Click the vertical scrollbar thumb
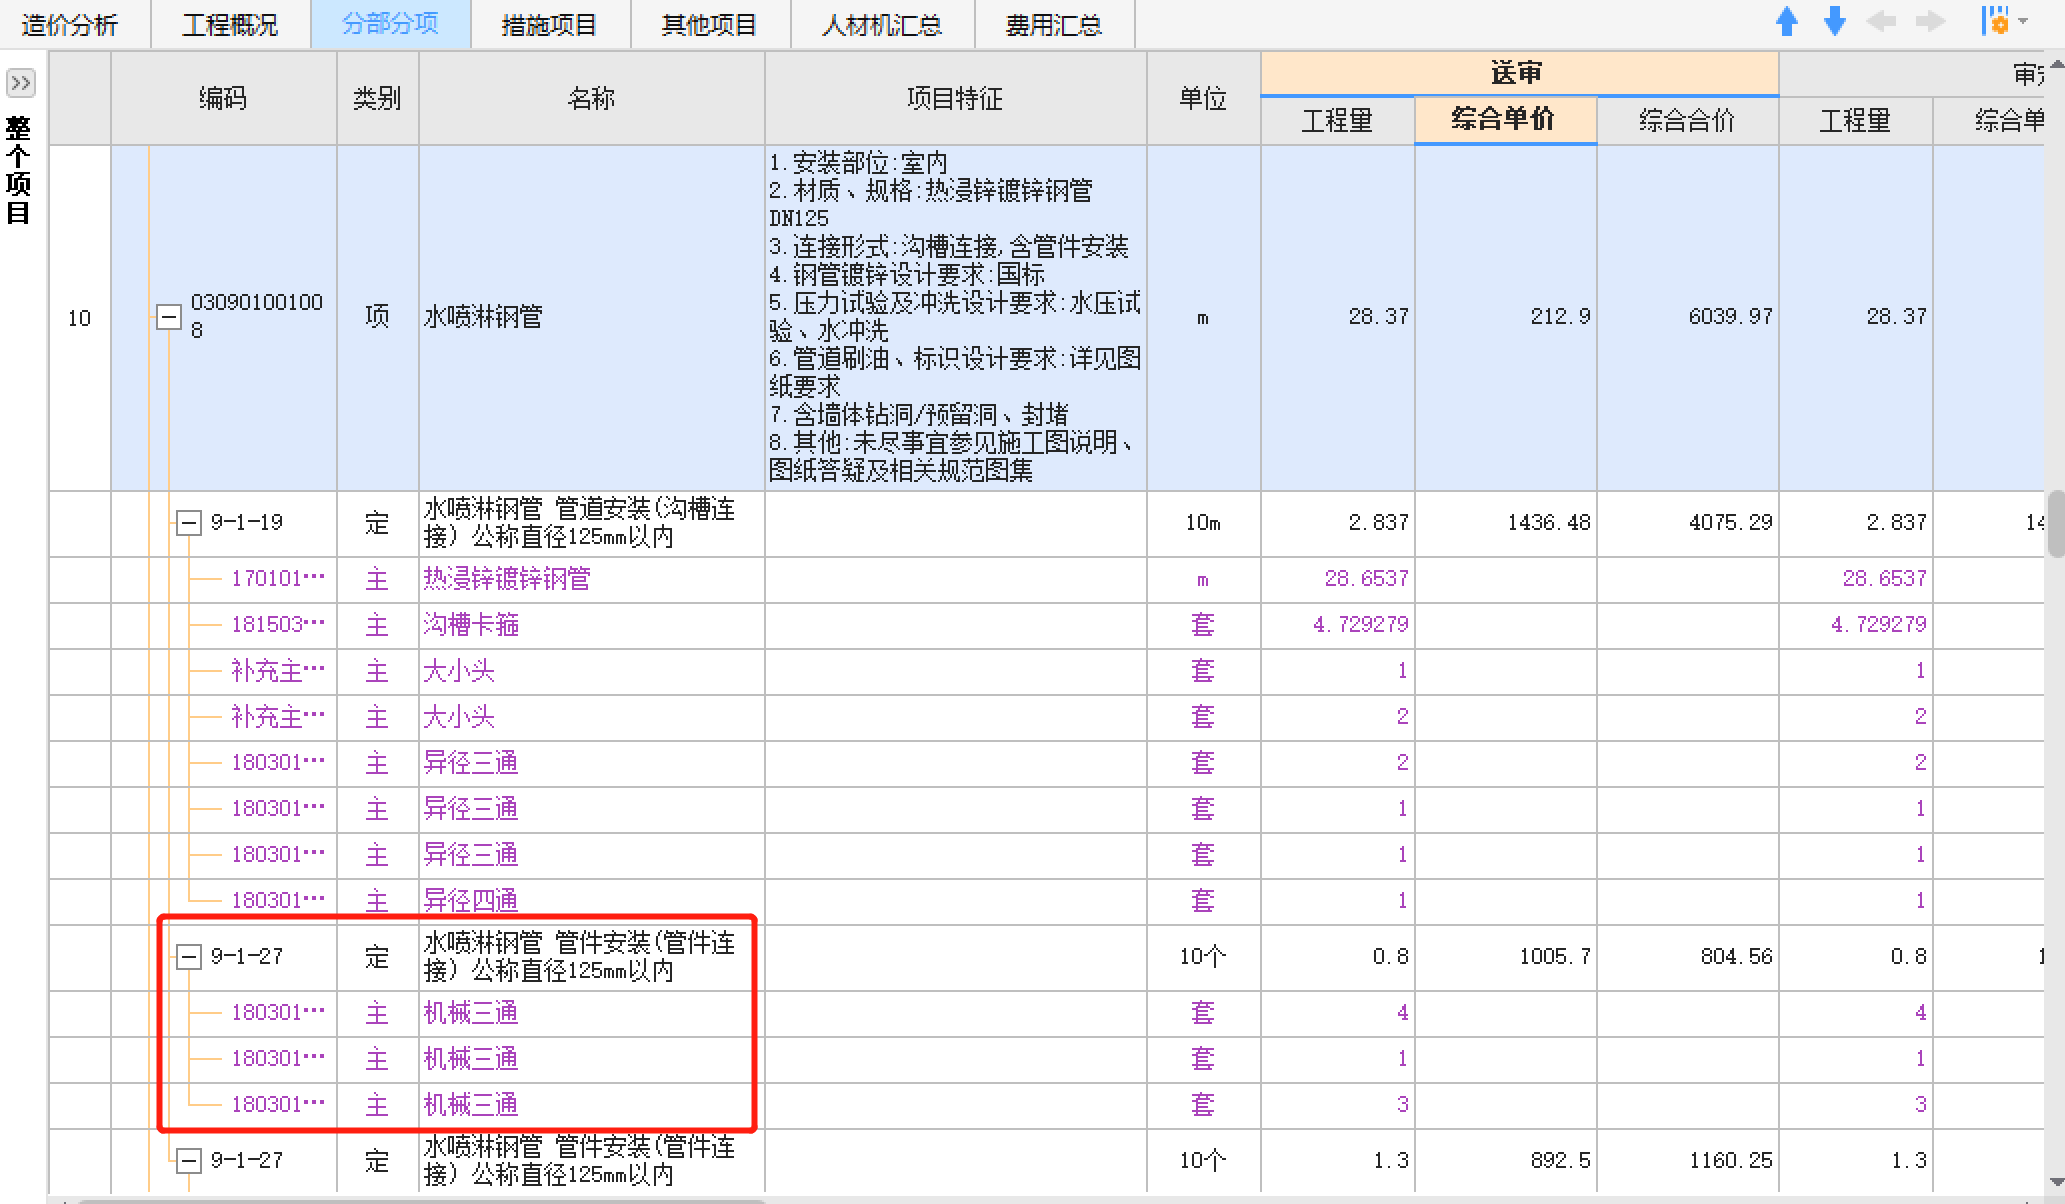This screenshot has height=1204, width=2065. click(x=2056, y=523)
